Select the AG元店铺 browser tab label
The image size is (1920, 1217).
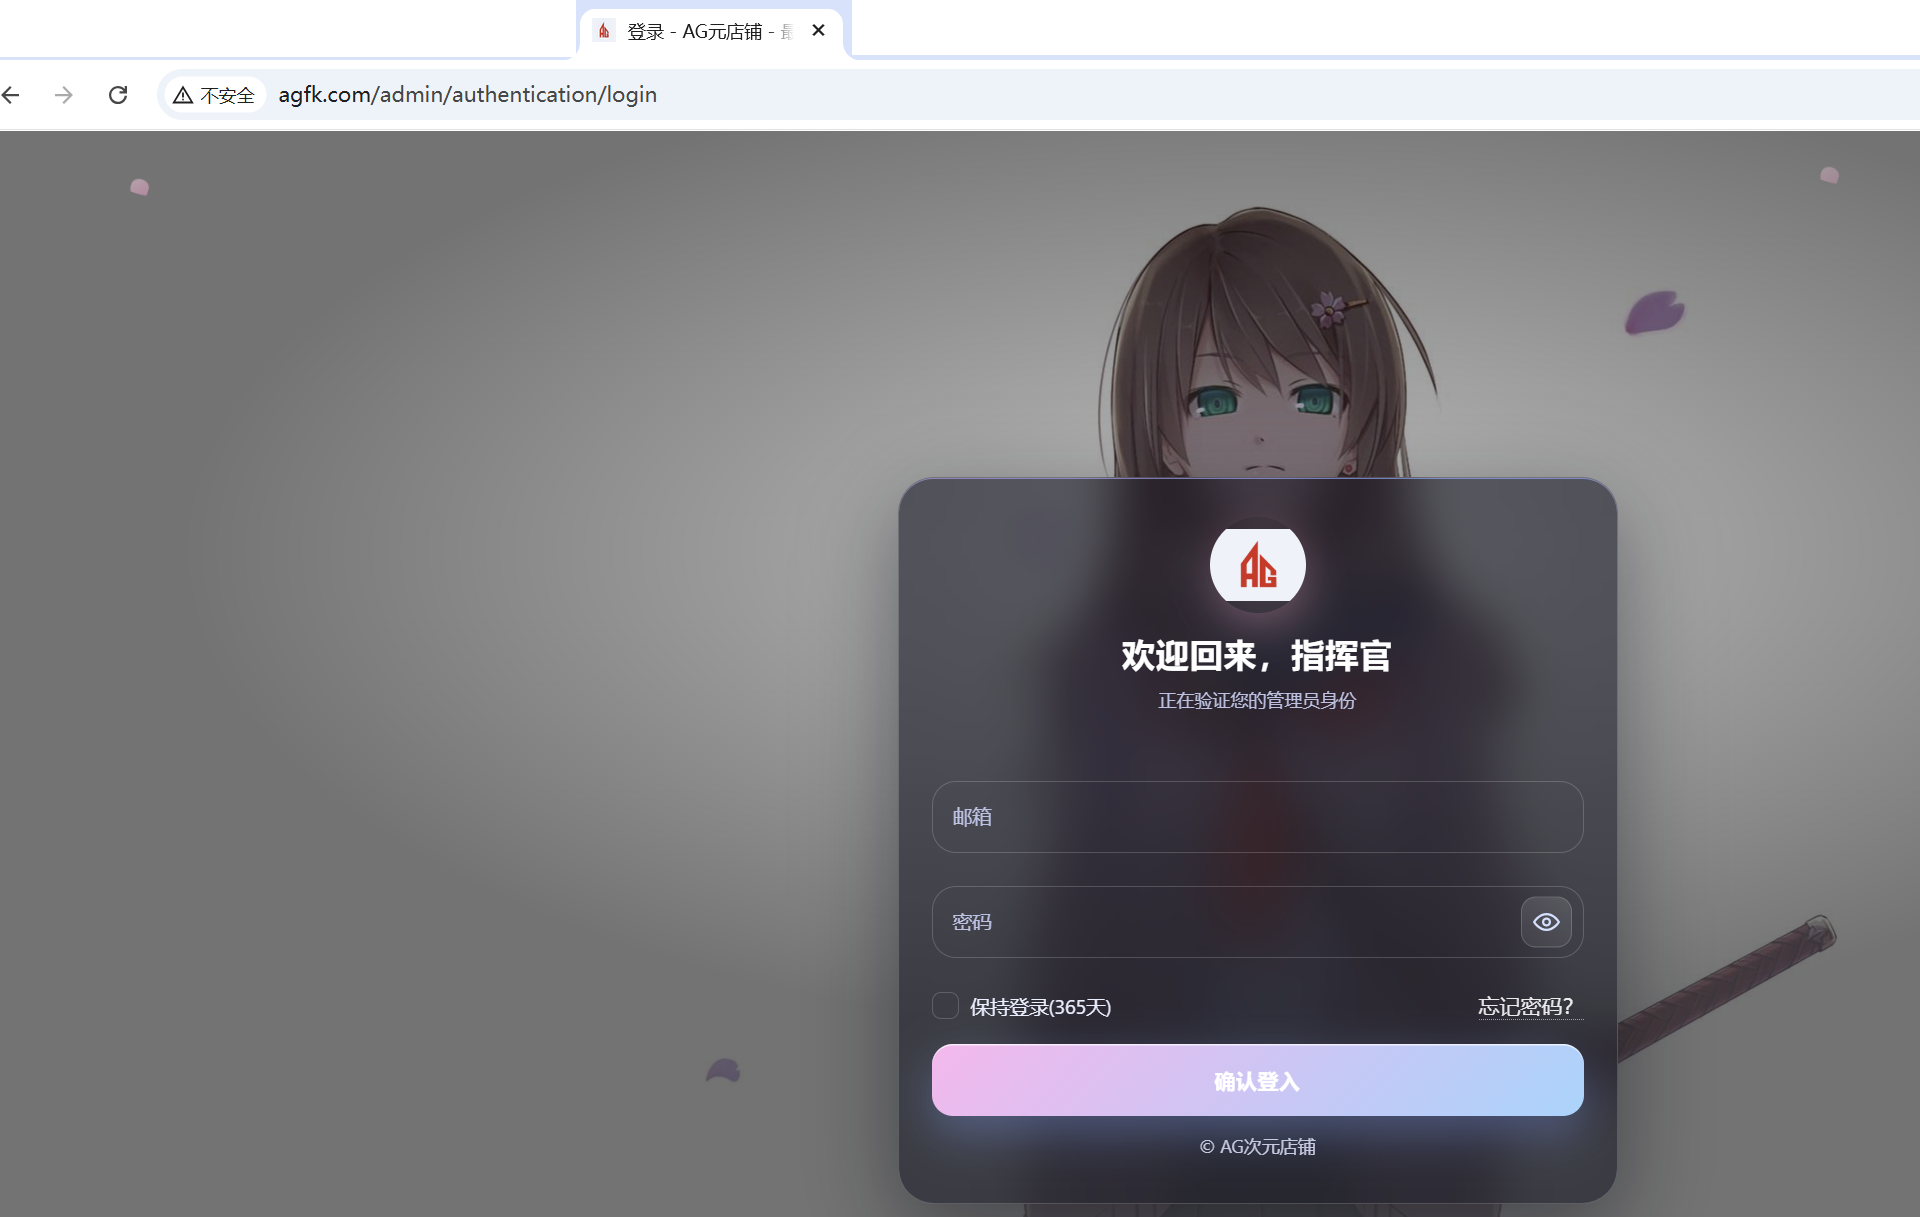tap(700, 31)
